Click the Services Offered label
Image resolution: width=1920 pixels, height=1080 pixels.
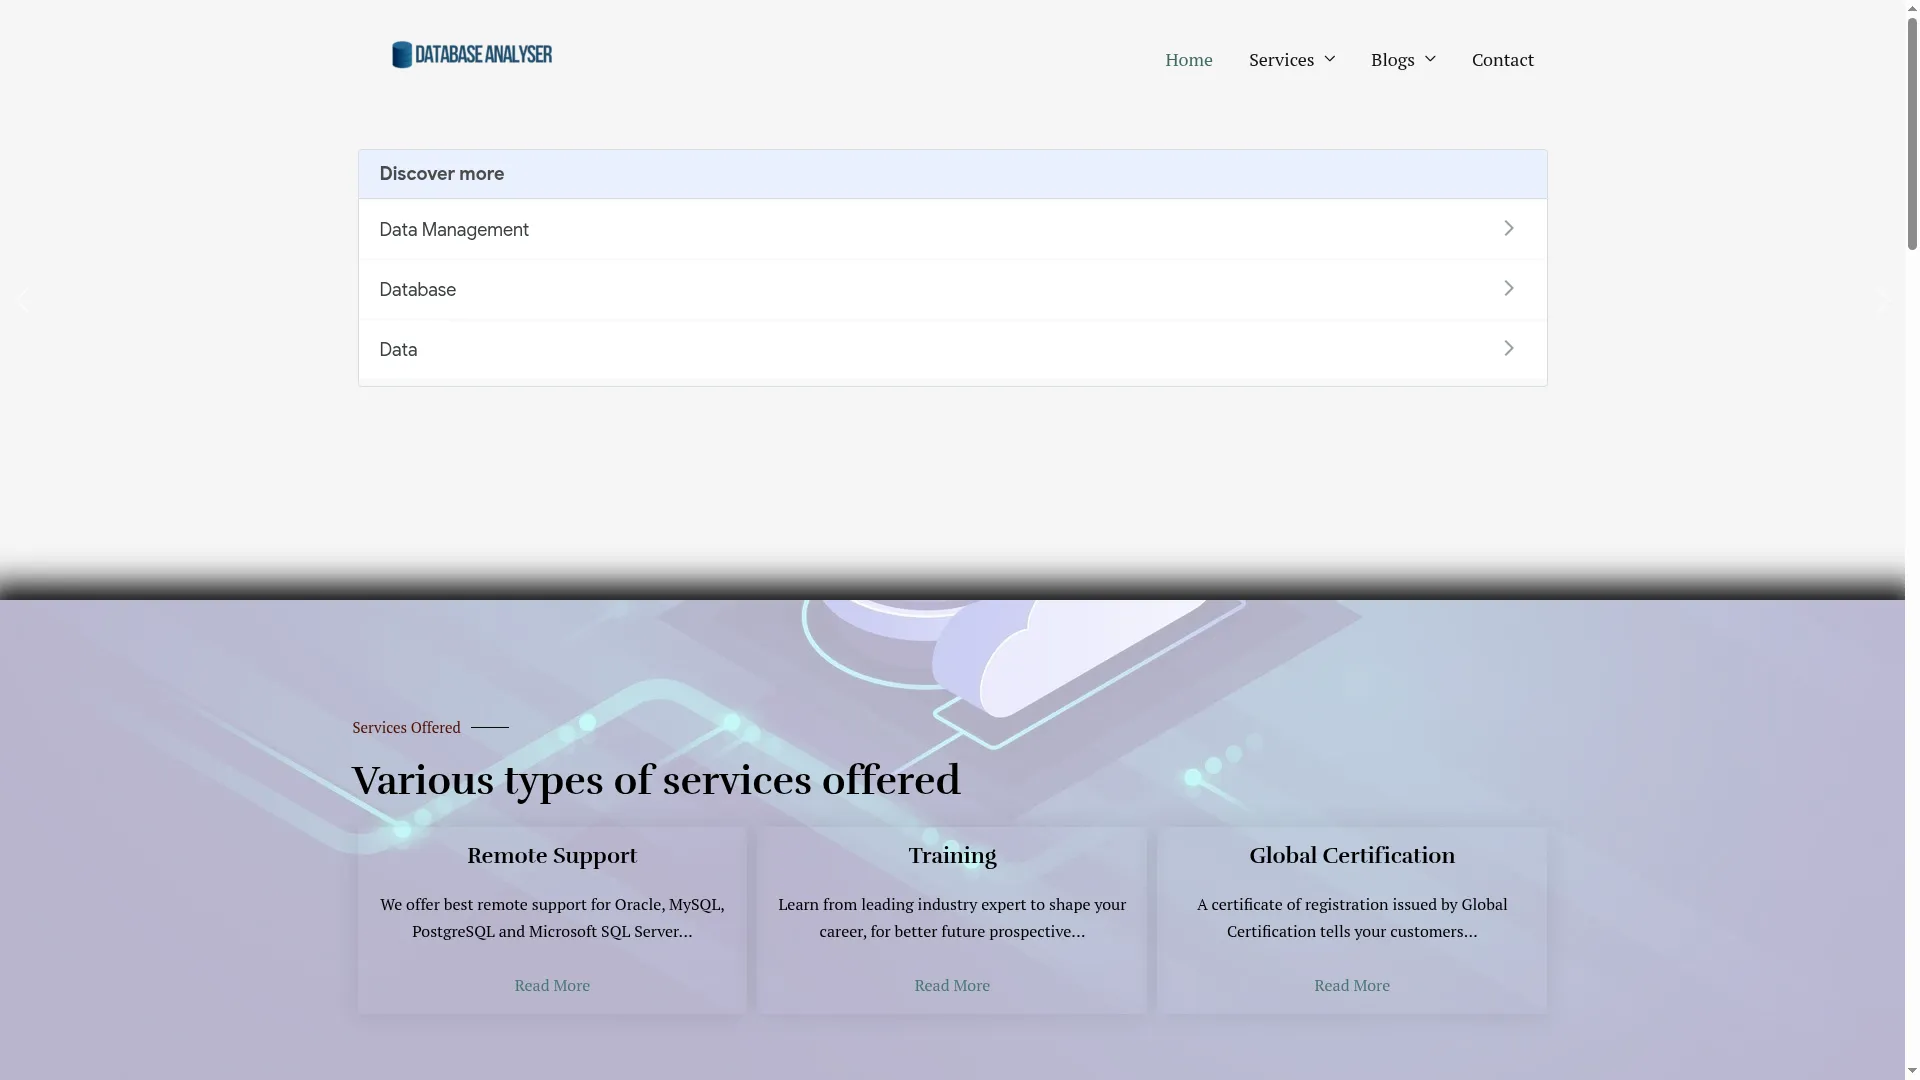point(406,727)
